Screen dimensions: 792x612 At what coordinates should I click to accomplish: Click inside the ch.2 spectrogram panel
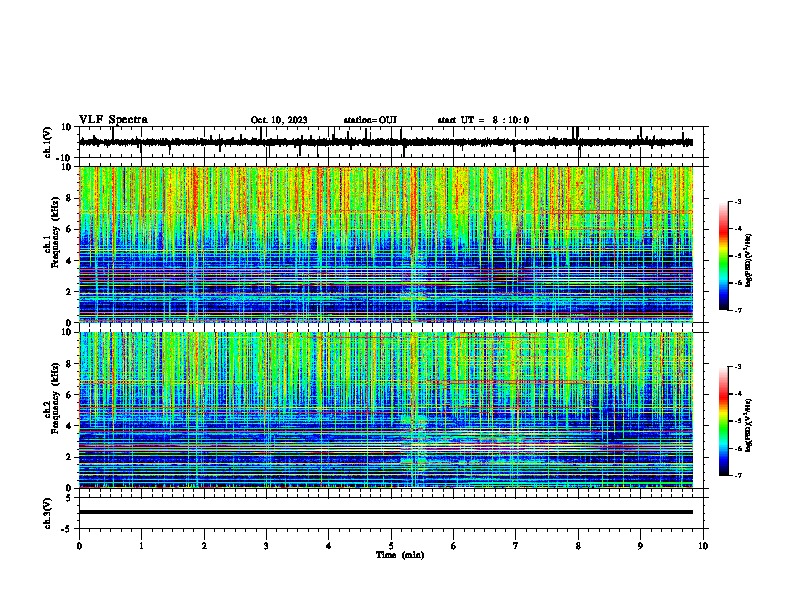coord(386,410)
